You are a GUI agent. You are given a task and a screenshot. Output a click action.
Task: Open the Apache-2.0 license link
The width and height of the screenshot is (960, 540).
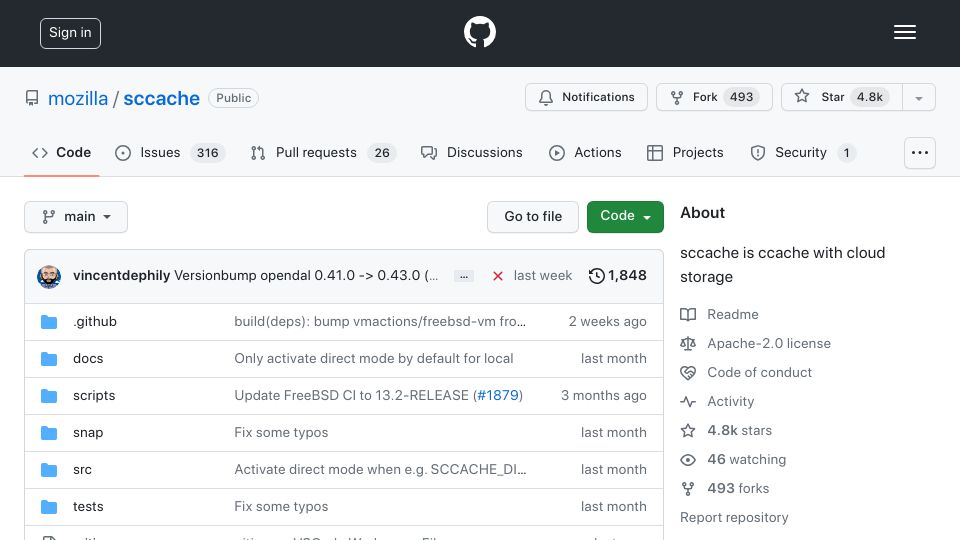click(x=769, y=343)
